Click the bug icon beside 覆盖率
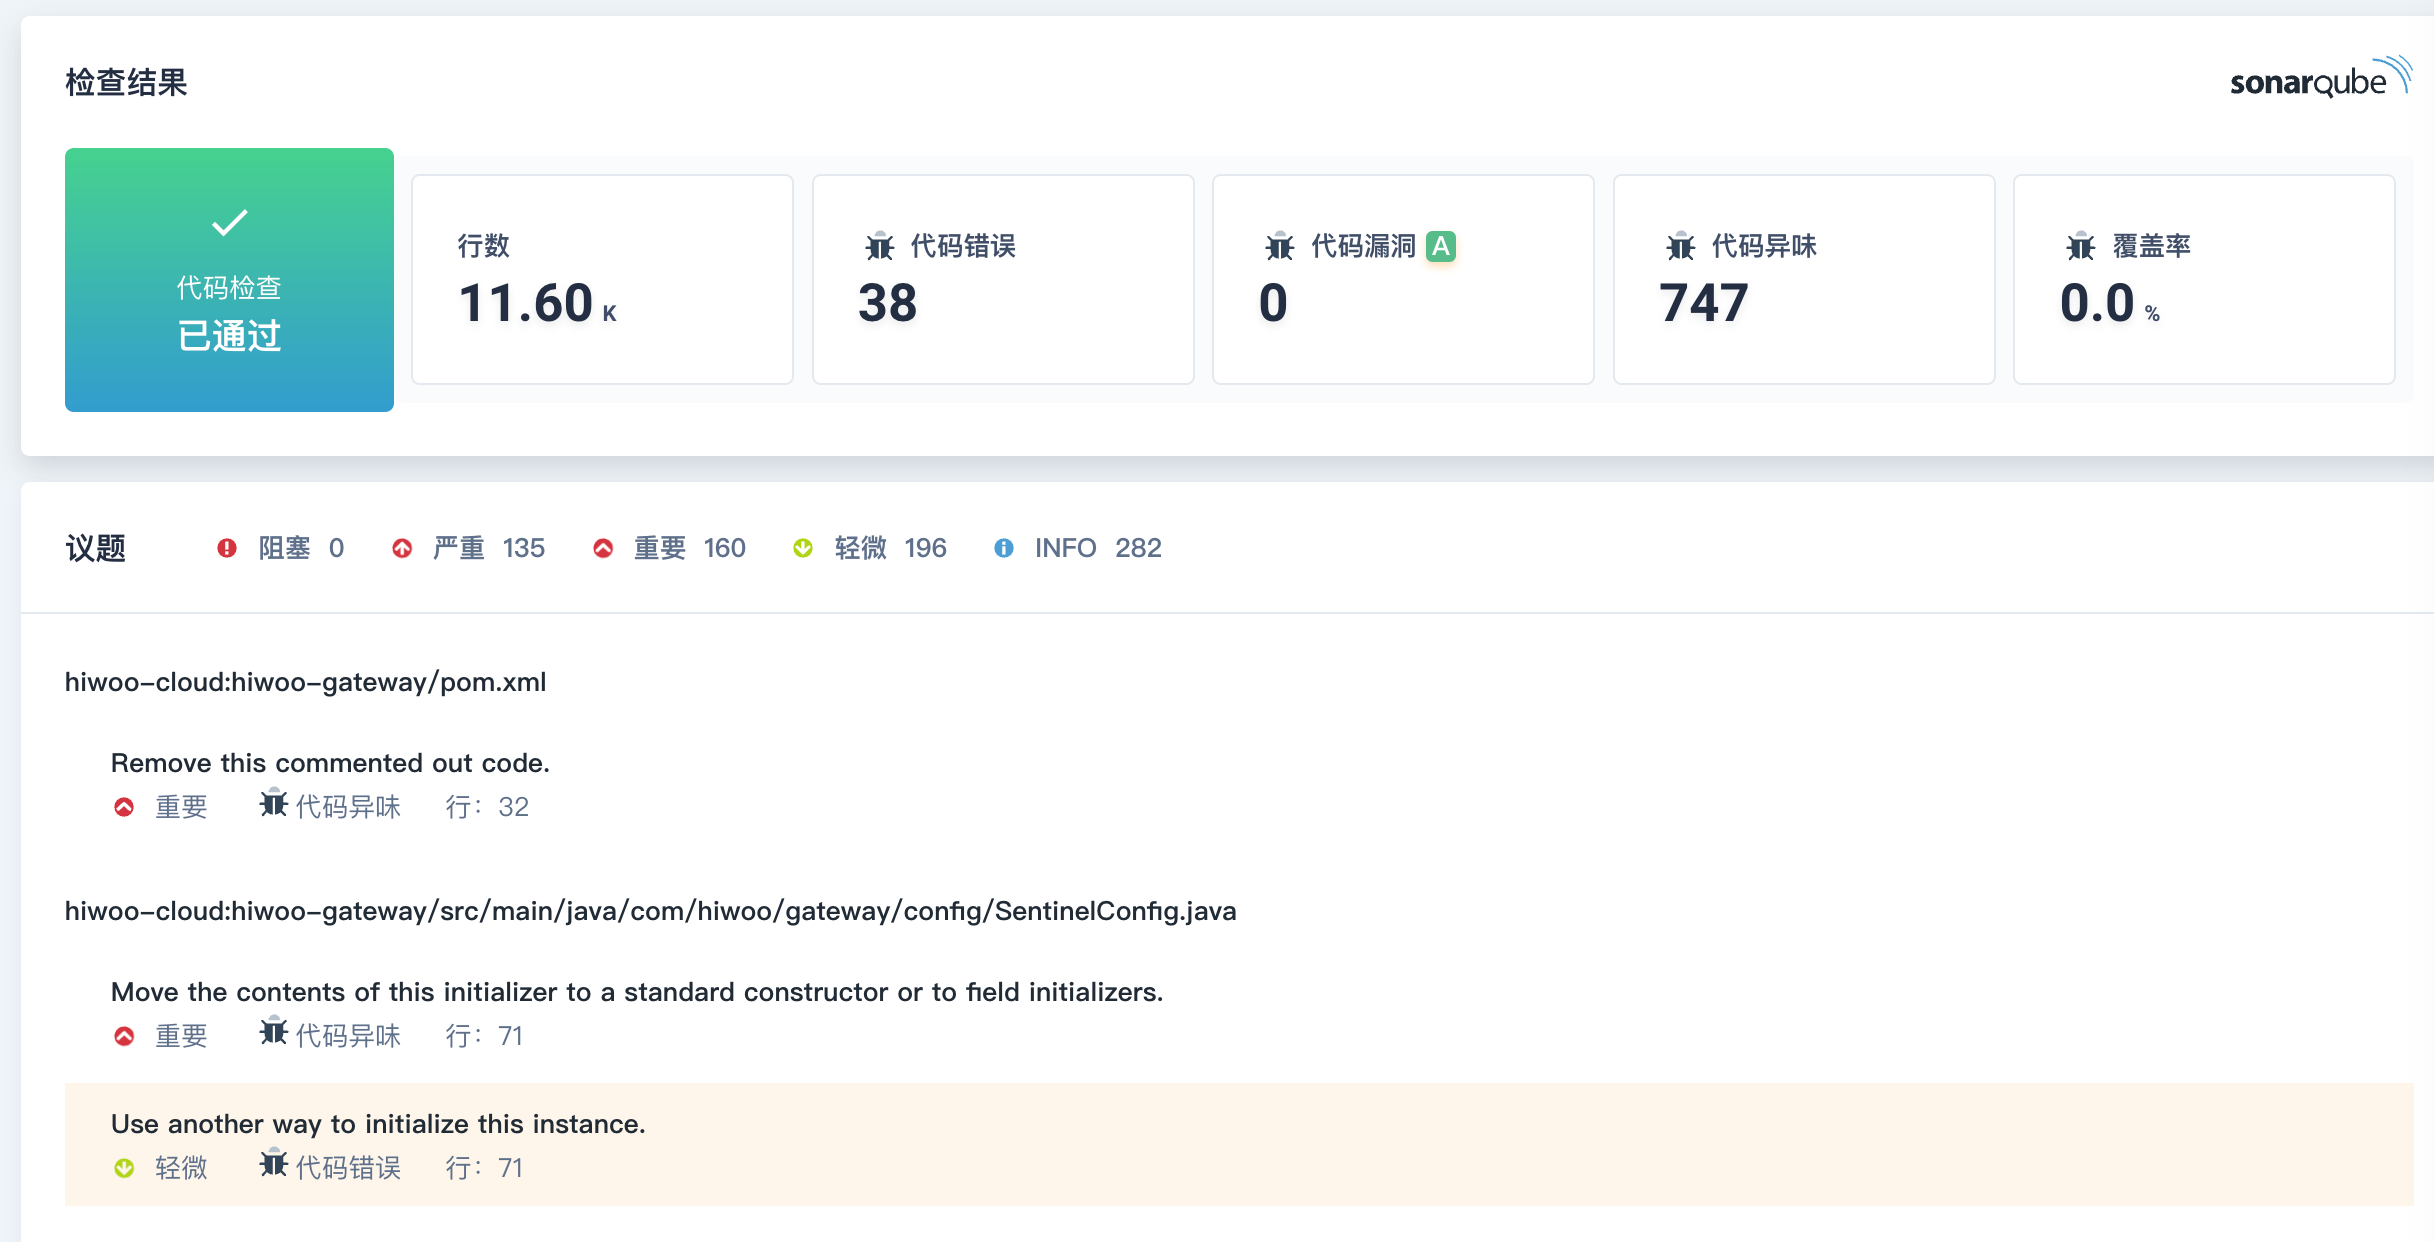Viewport: 2434px width, 1242px height. click(x=2081, y=246)
